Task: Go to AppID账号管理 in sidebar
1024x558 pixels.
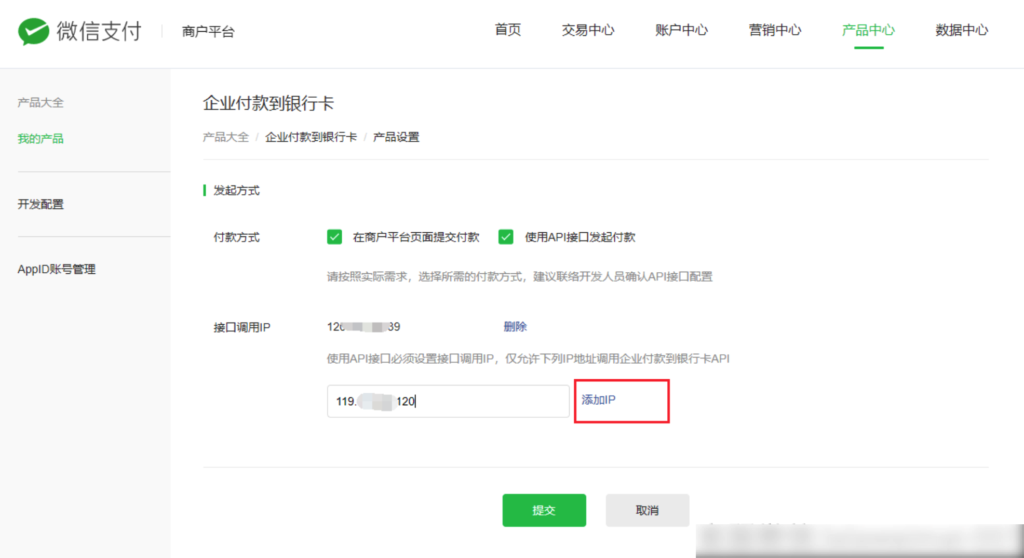Action: 57,269
